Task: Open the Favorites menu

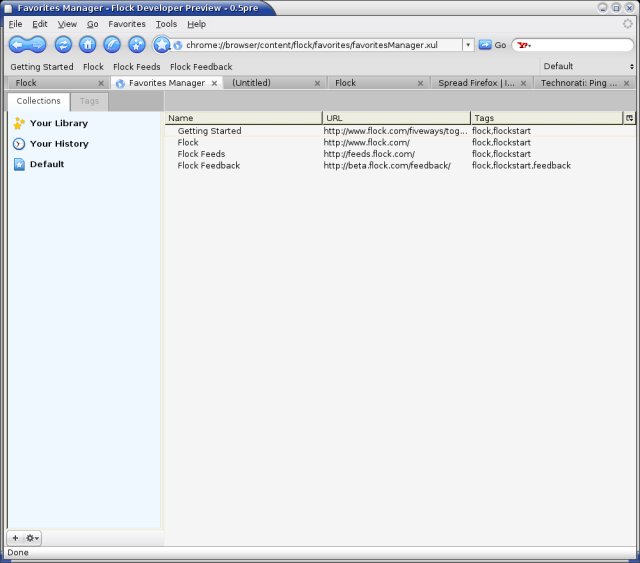Action: [x=127, y=24]
